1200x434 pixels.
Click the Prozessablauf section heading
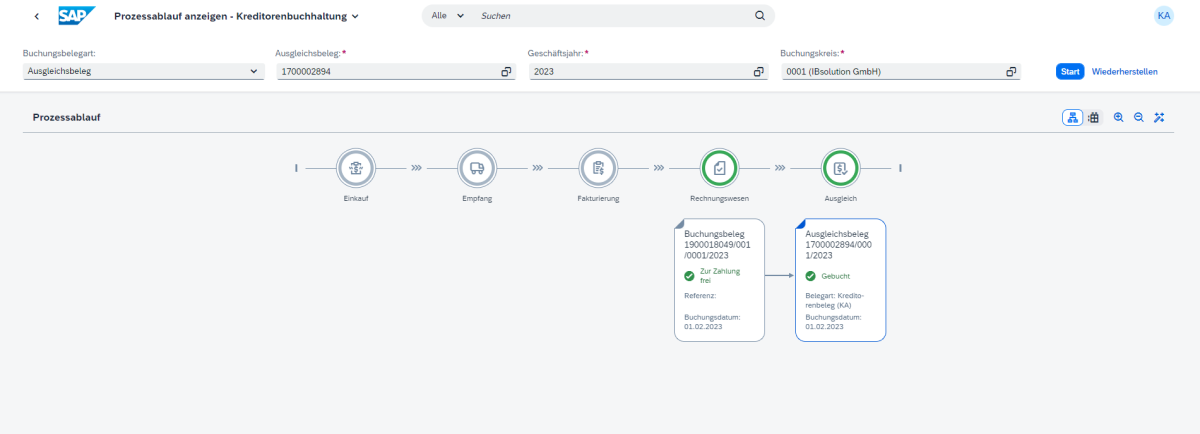[x=67, y=117]
